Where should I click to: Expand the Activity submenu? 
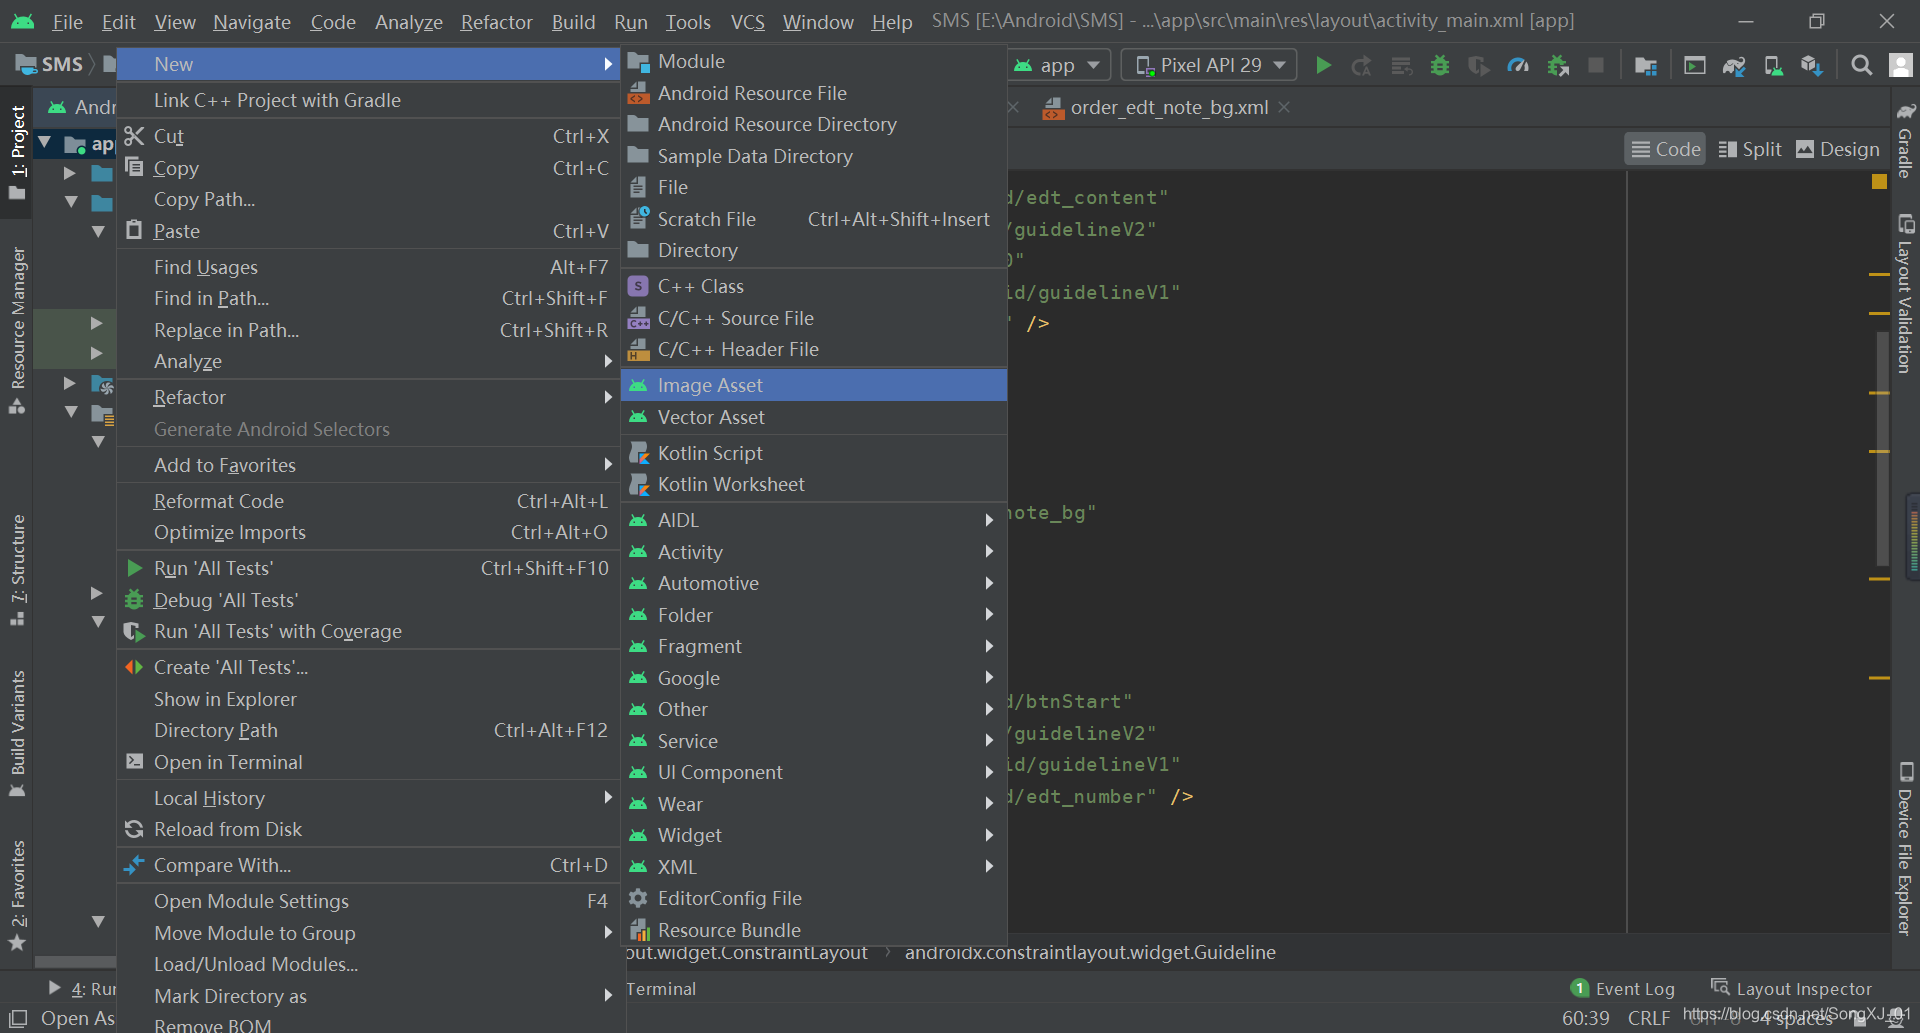pos(813,552)
